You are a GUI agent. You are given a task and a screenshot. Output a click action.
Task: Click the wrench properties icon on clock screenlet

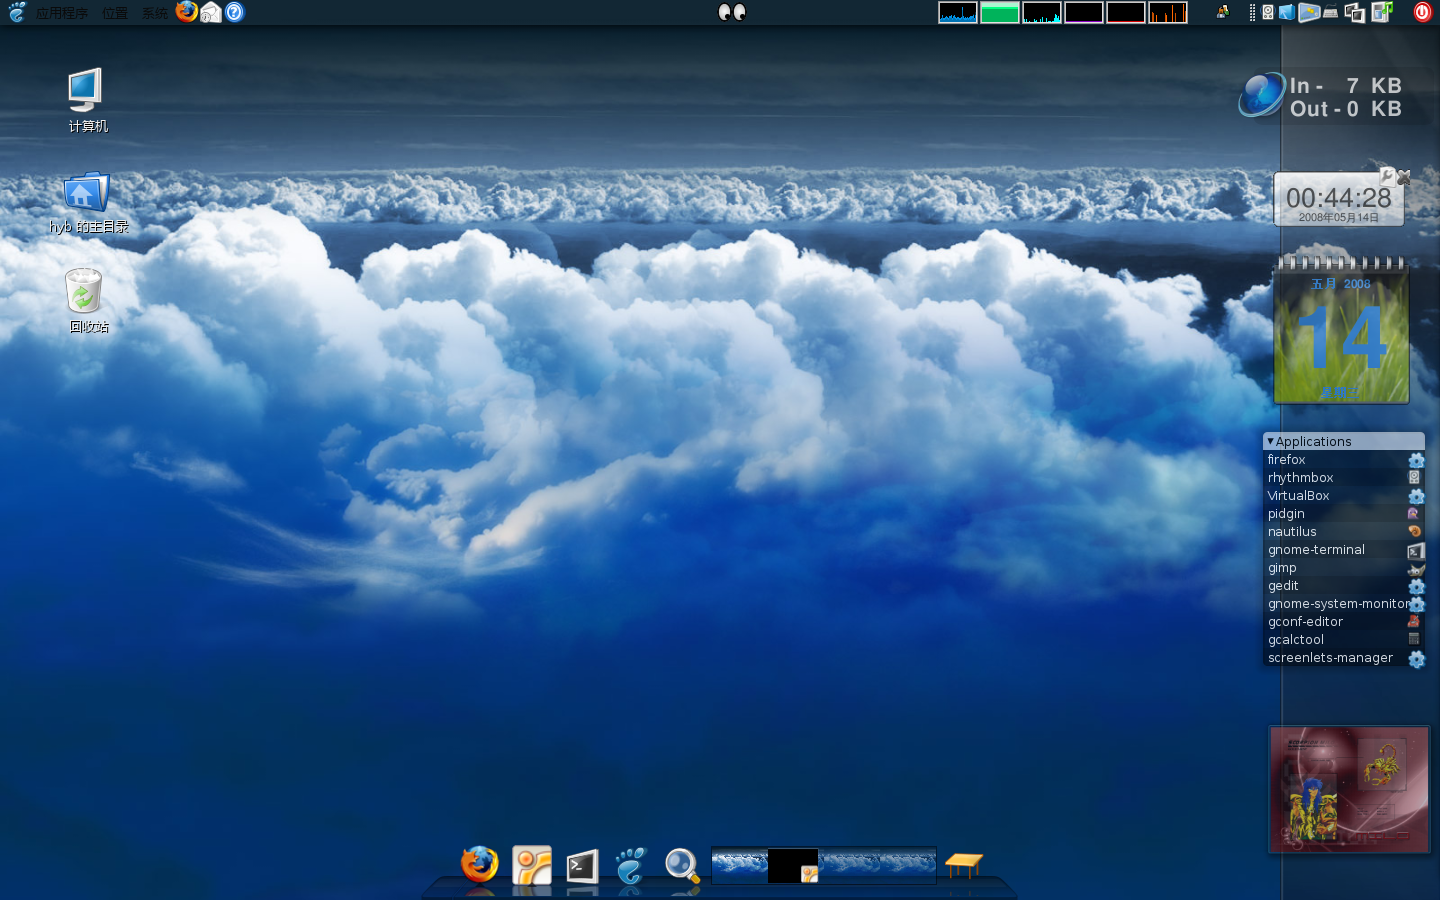pos(1388,176)
